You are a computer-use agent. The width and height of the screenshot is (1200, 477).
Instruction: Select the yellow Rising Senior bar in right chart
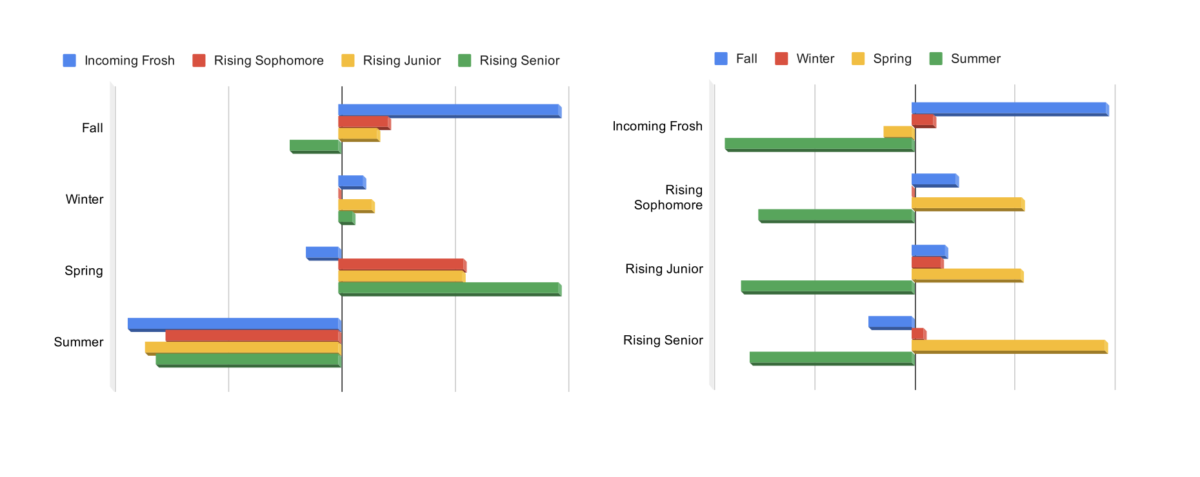coord(1009,346)
